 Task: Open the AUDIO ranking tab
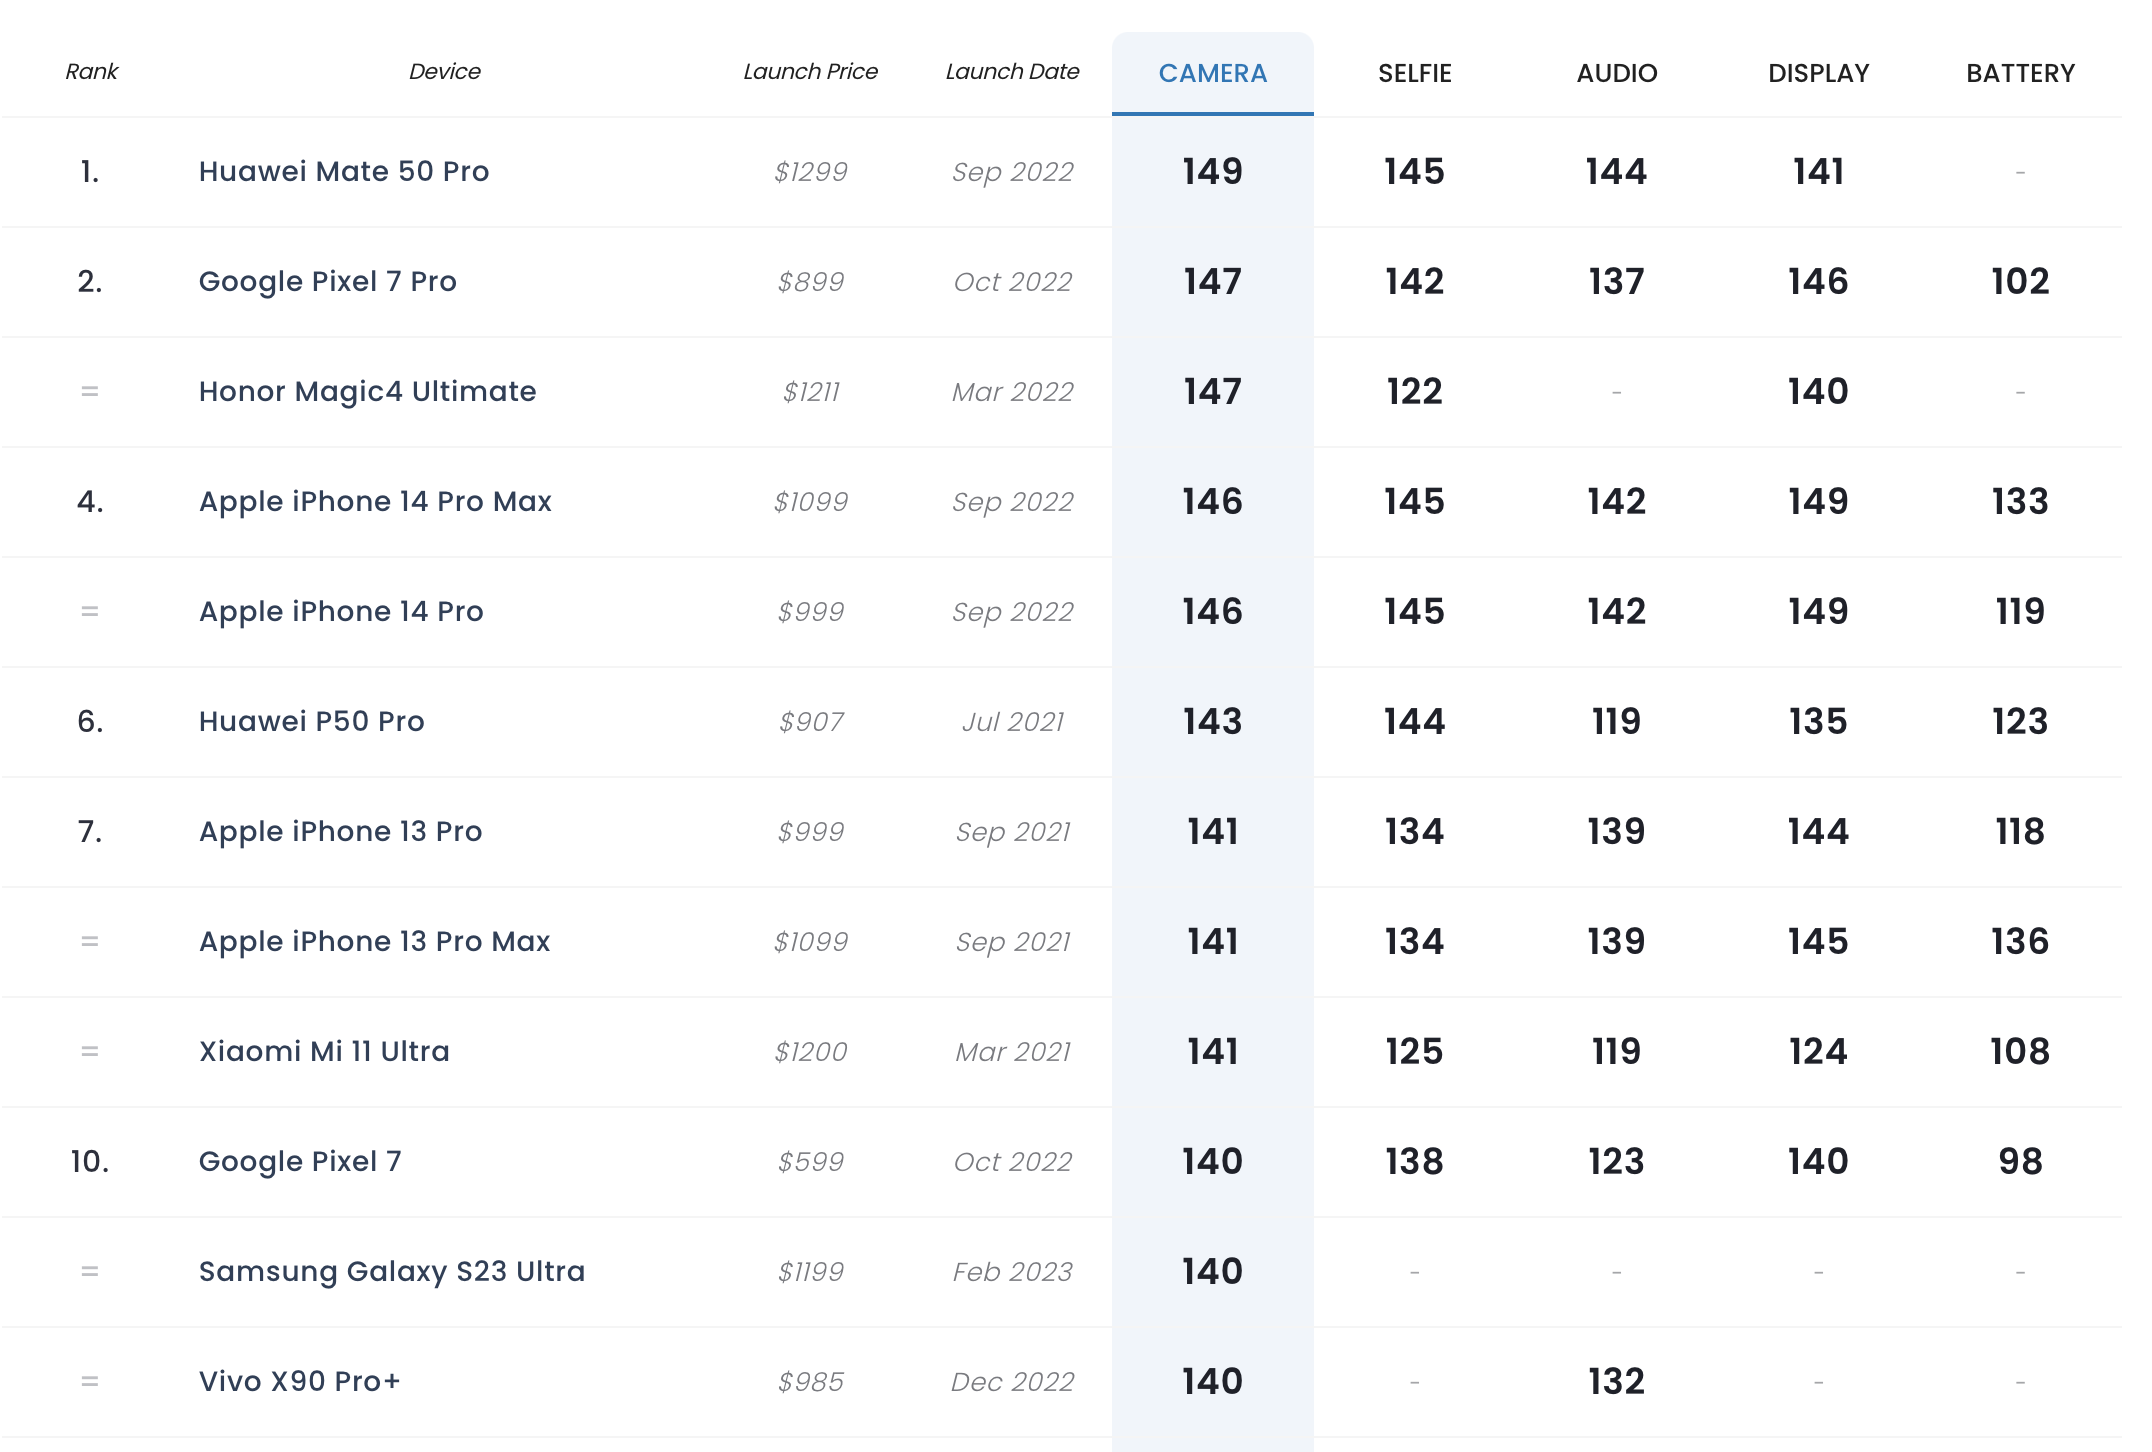tap(1616, 73)
